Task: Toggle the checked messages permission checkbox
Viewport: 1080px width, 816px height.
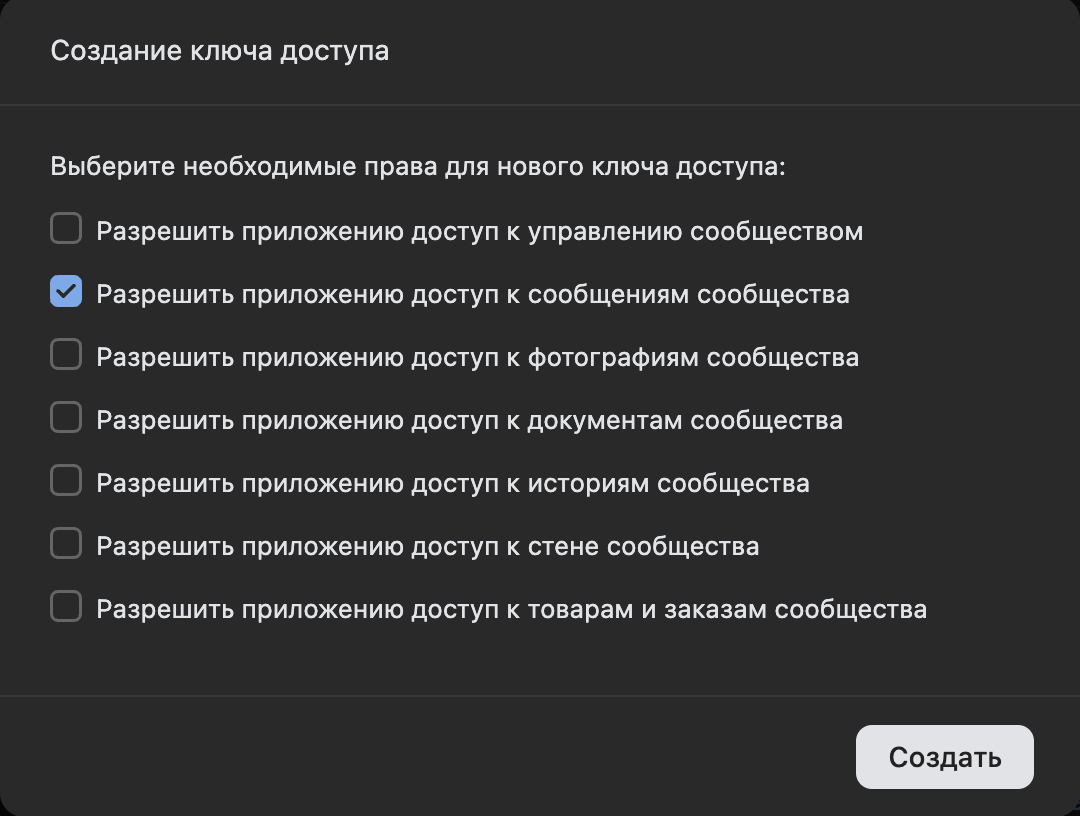Action: pyautogui.click(x=65, y=291)
